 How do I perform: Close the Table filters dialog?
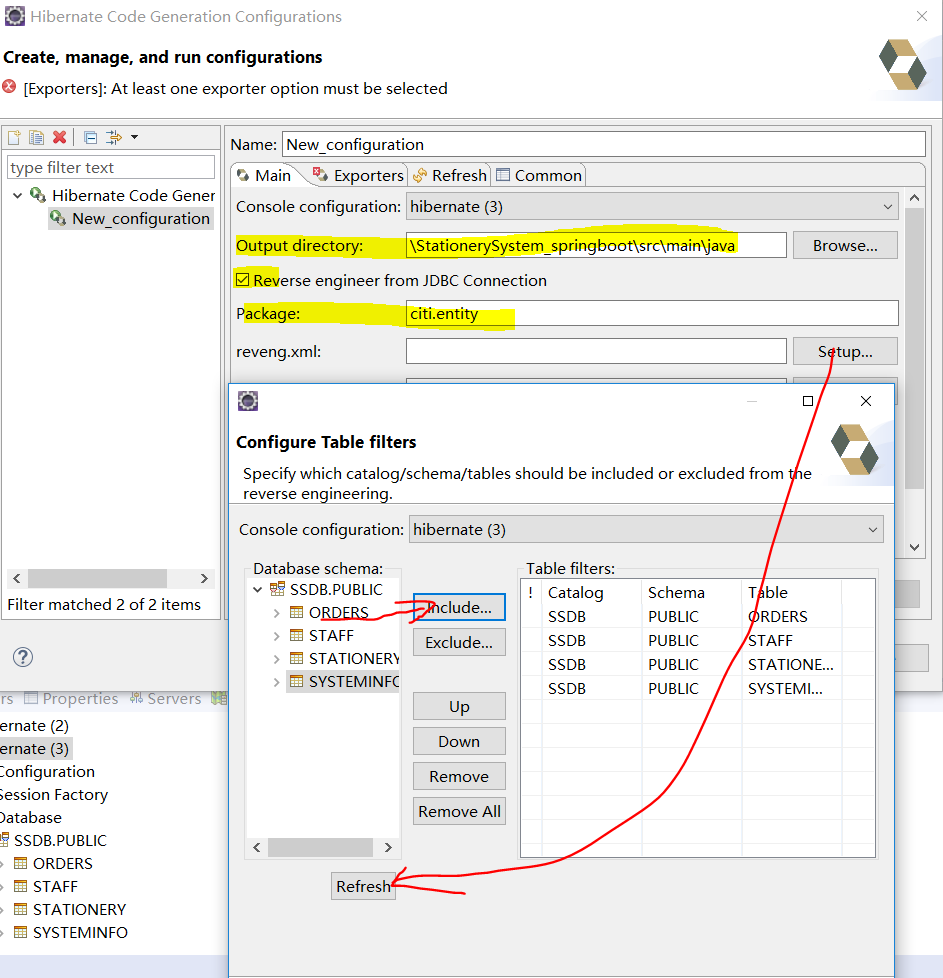pyautogui.click(x=866, y=401)
